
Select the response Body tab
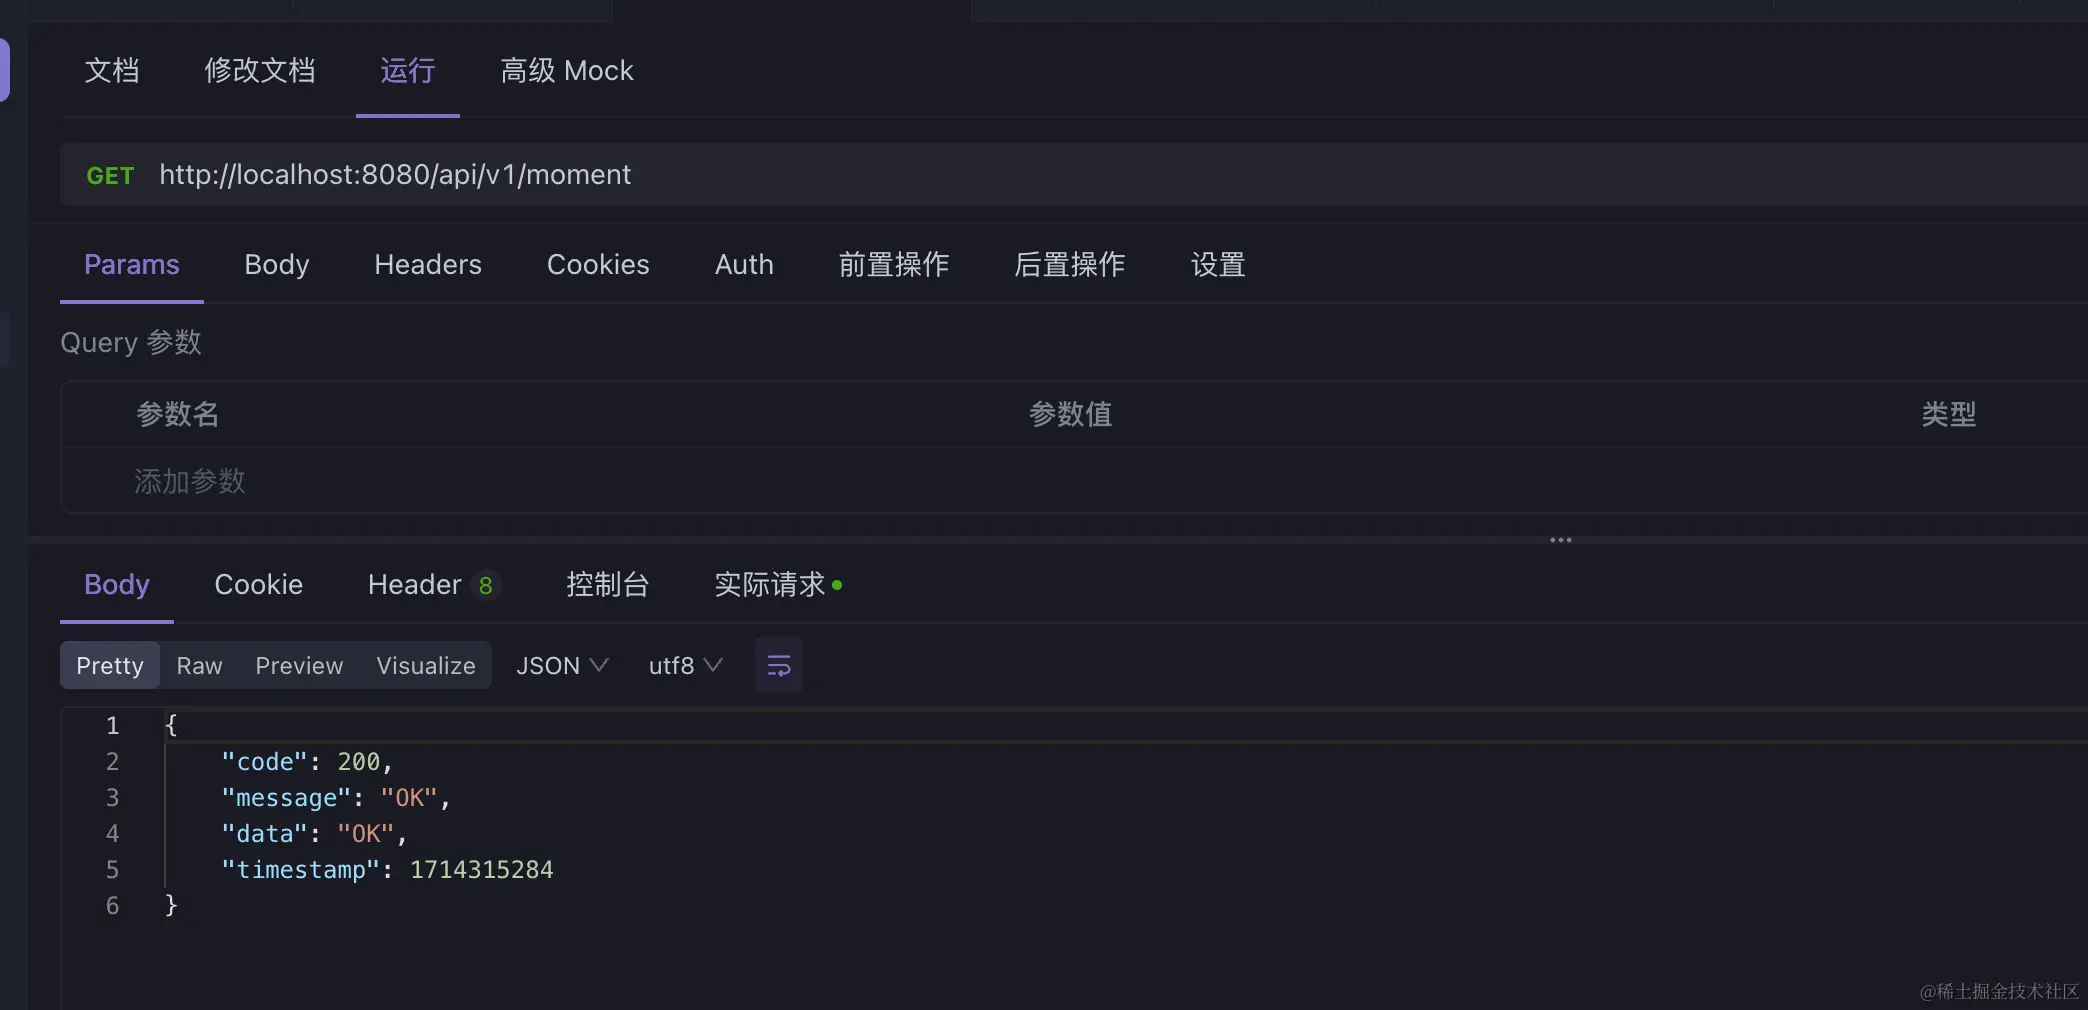click(x=117, y=585)
